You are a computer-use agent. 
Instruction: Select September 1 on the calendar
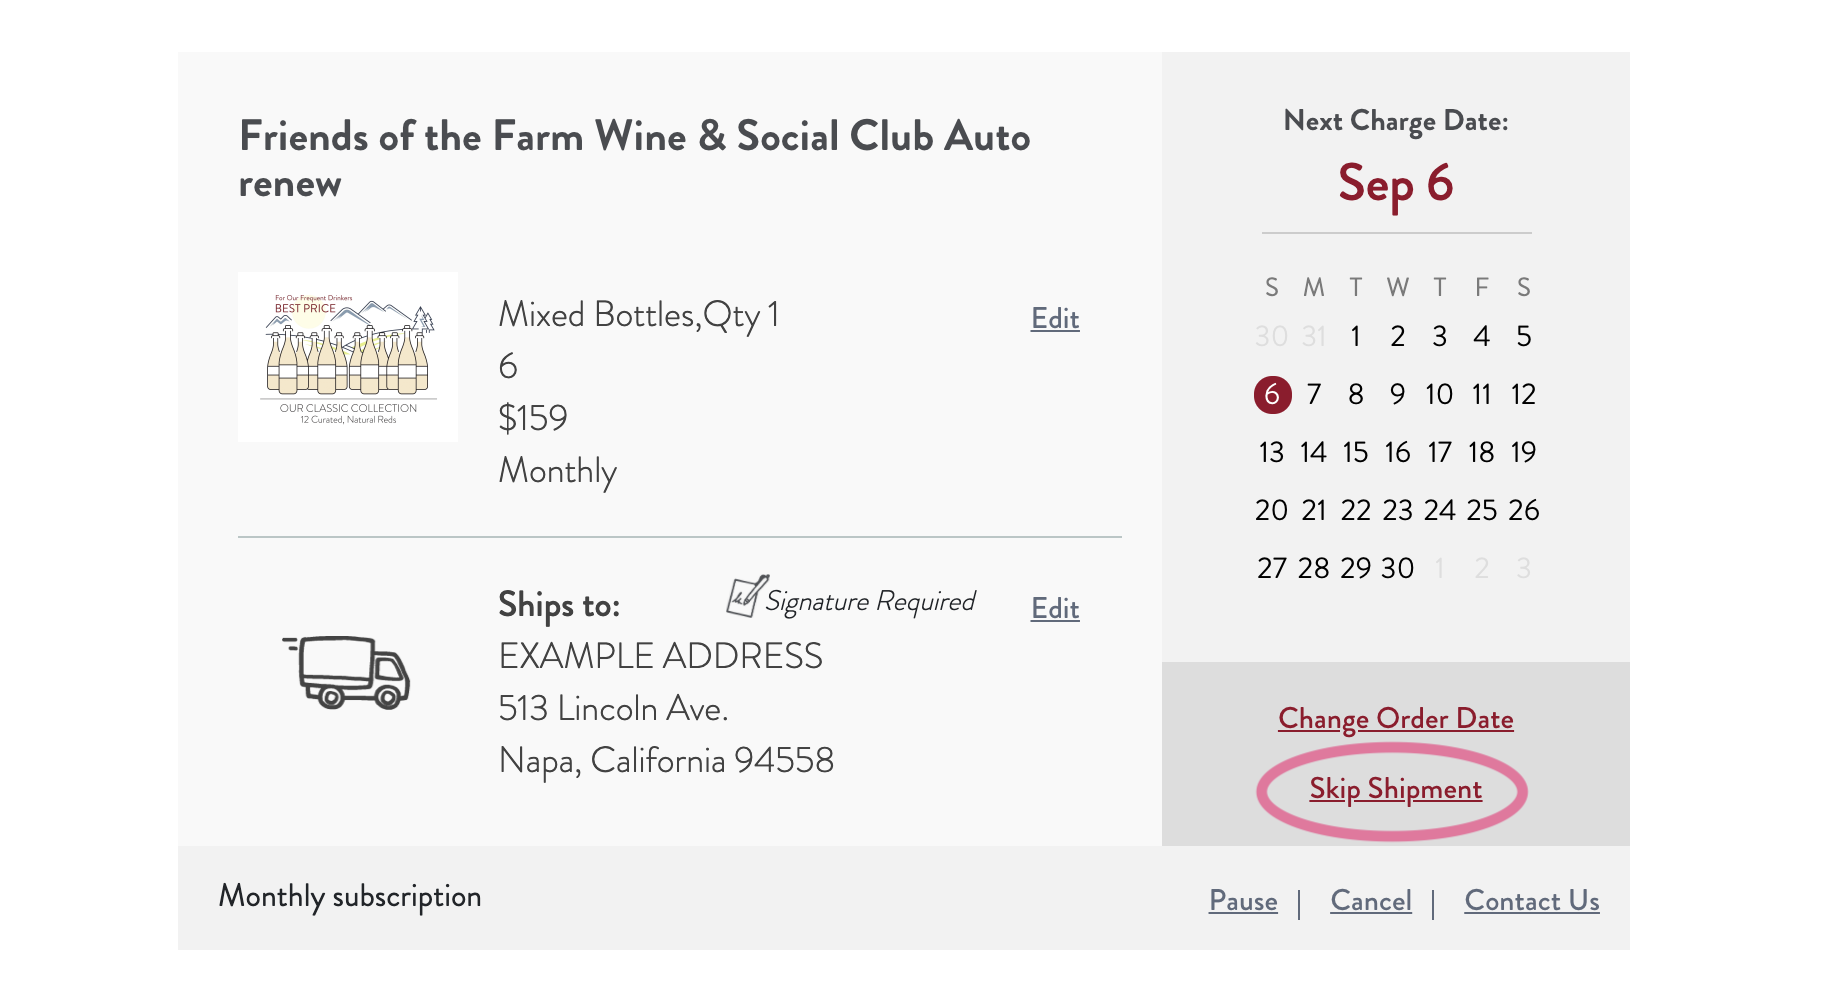click(x=1355, y=337)
